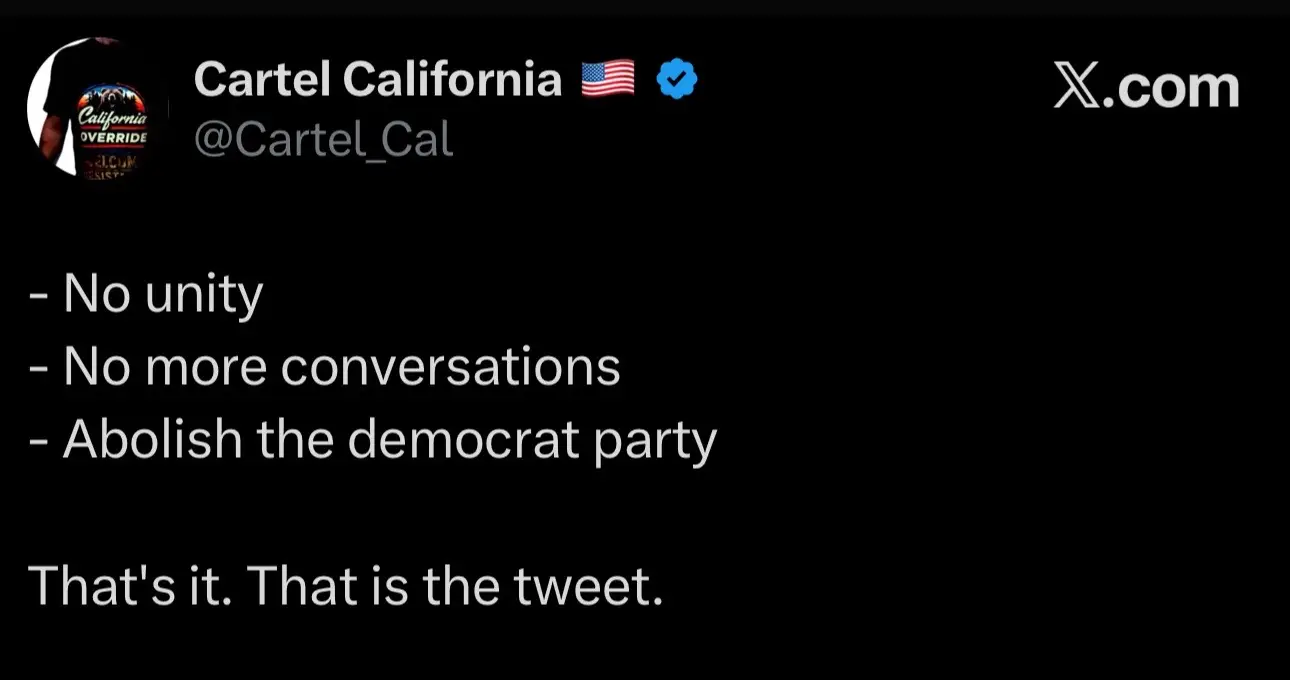Screen dimensions: 1290x680
Task: Select the "No unity" line
Action: 146,294
